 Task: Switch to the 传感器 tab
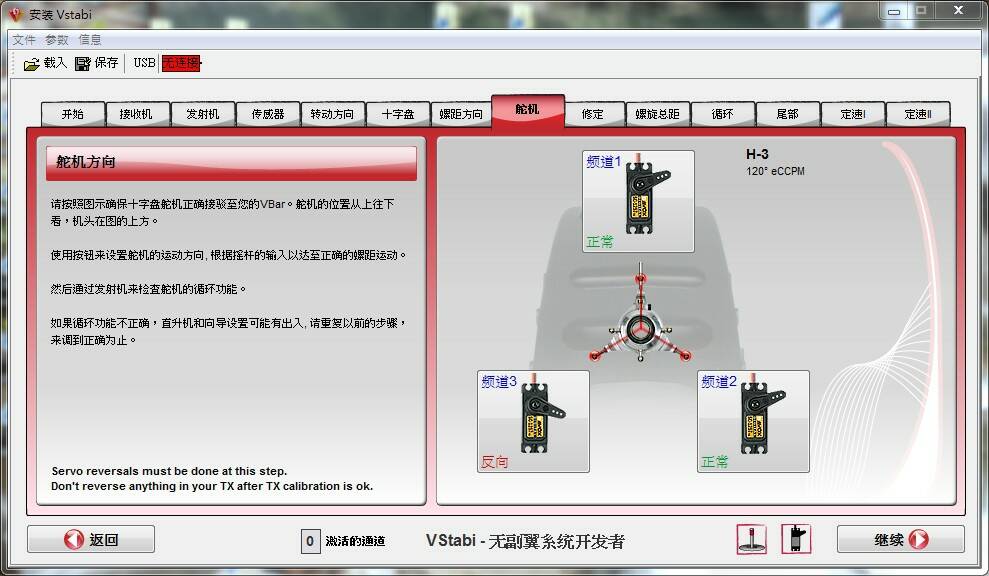point(267,114)
